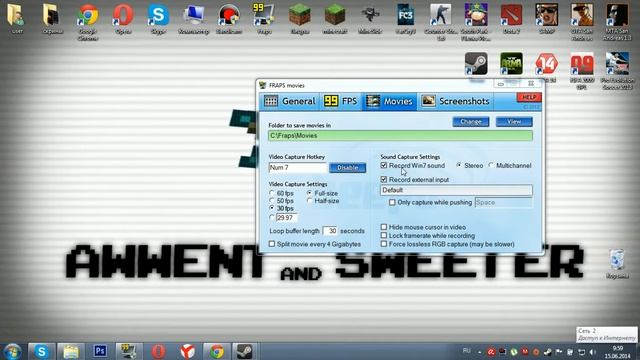Open Windows Explorer from the taskbar
The width and height of the screenshot is (640, 360).
coord(71,351)
